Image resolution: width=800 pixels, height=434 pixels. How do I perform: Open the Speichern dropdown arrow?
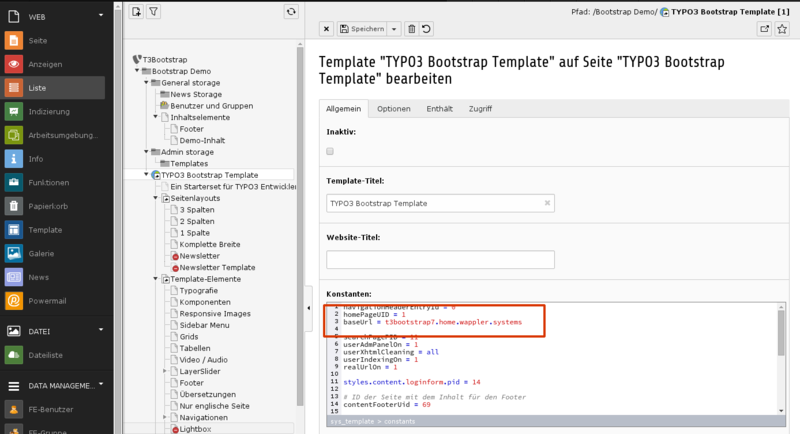(x=394, y=29)
